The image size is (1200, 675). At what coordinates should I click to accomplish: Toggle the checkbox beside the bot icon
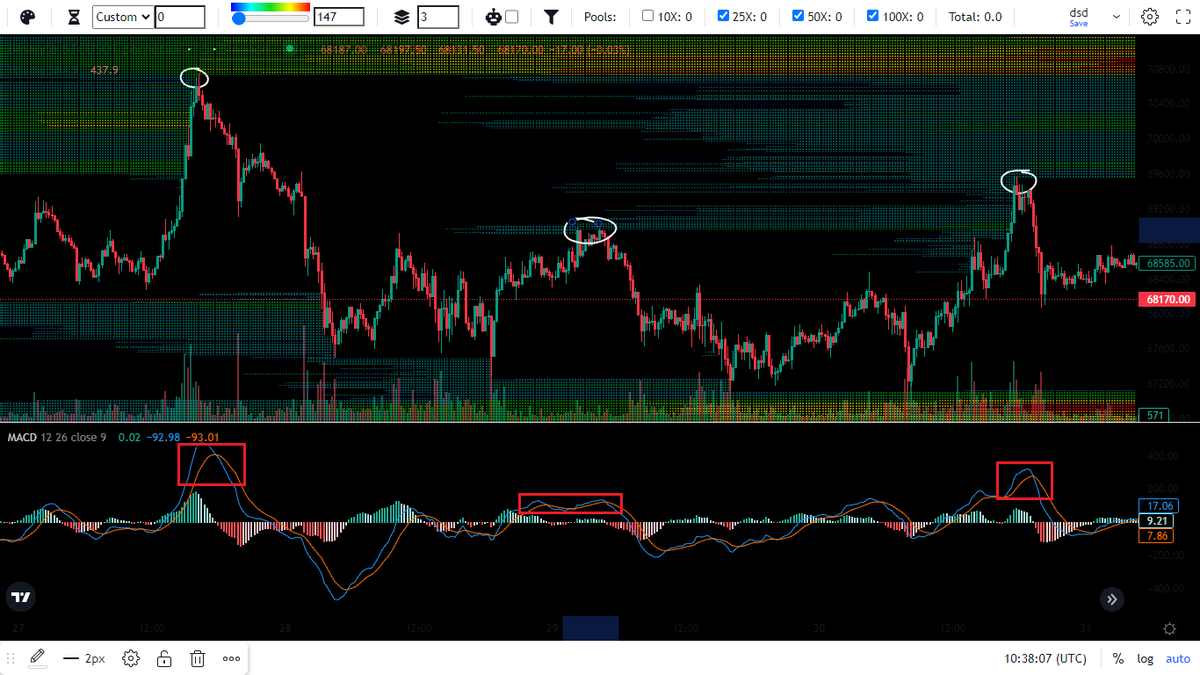coord(513,17)
